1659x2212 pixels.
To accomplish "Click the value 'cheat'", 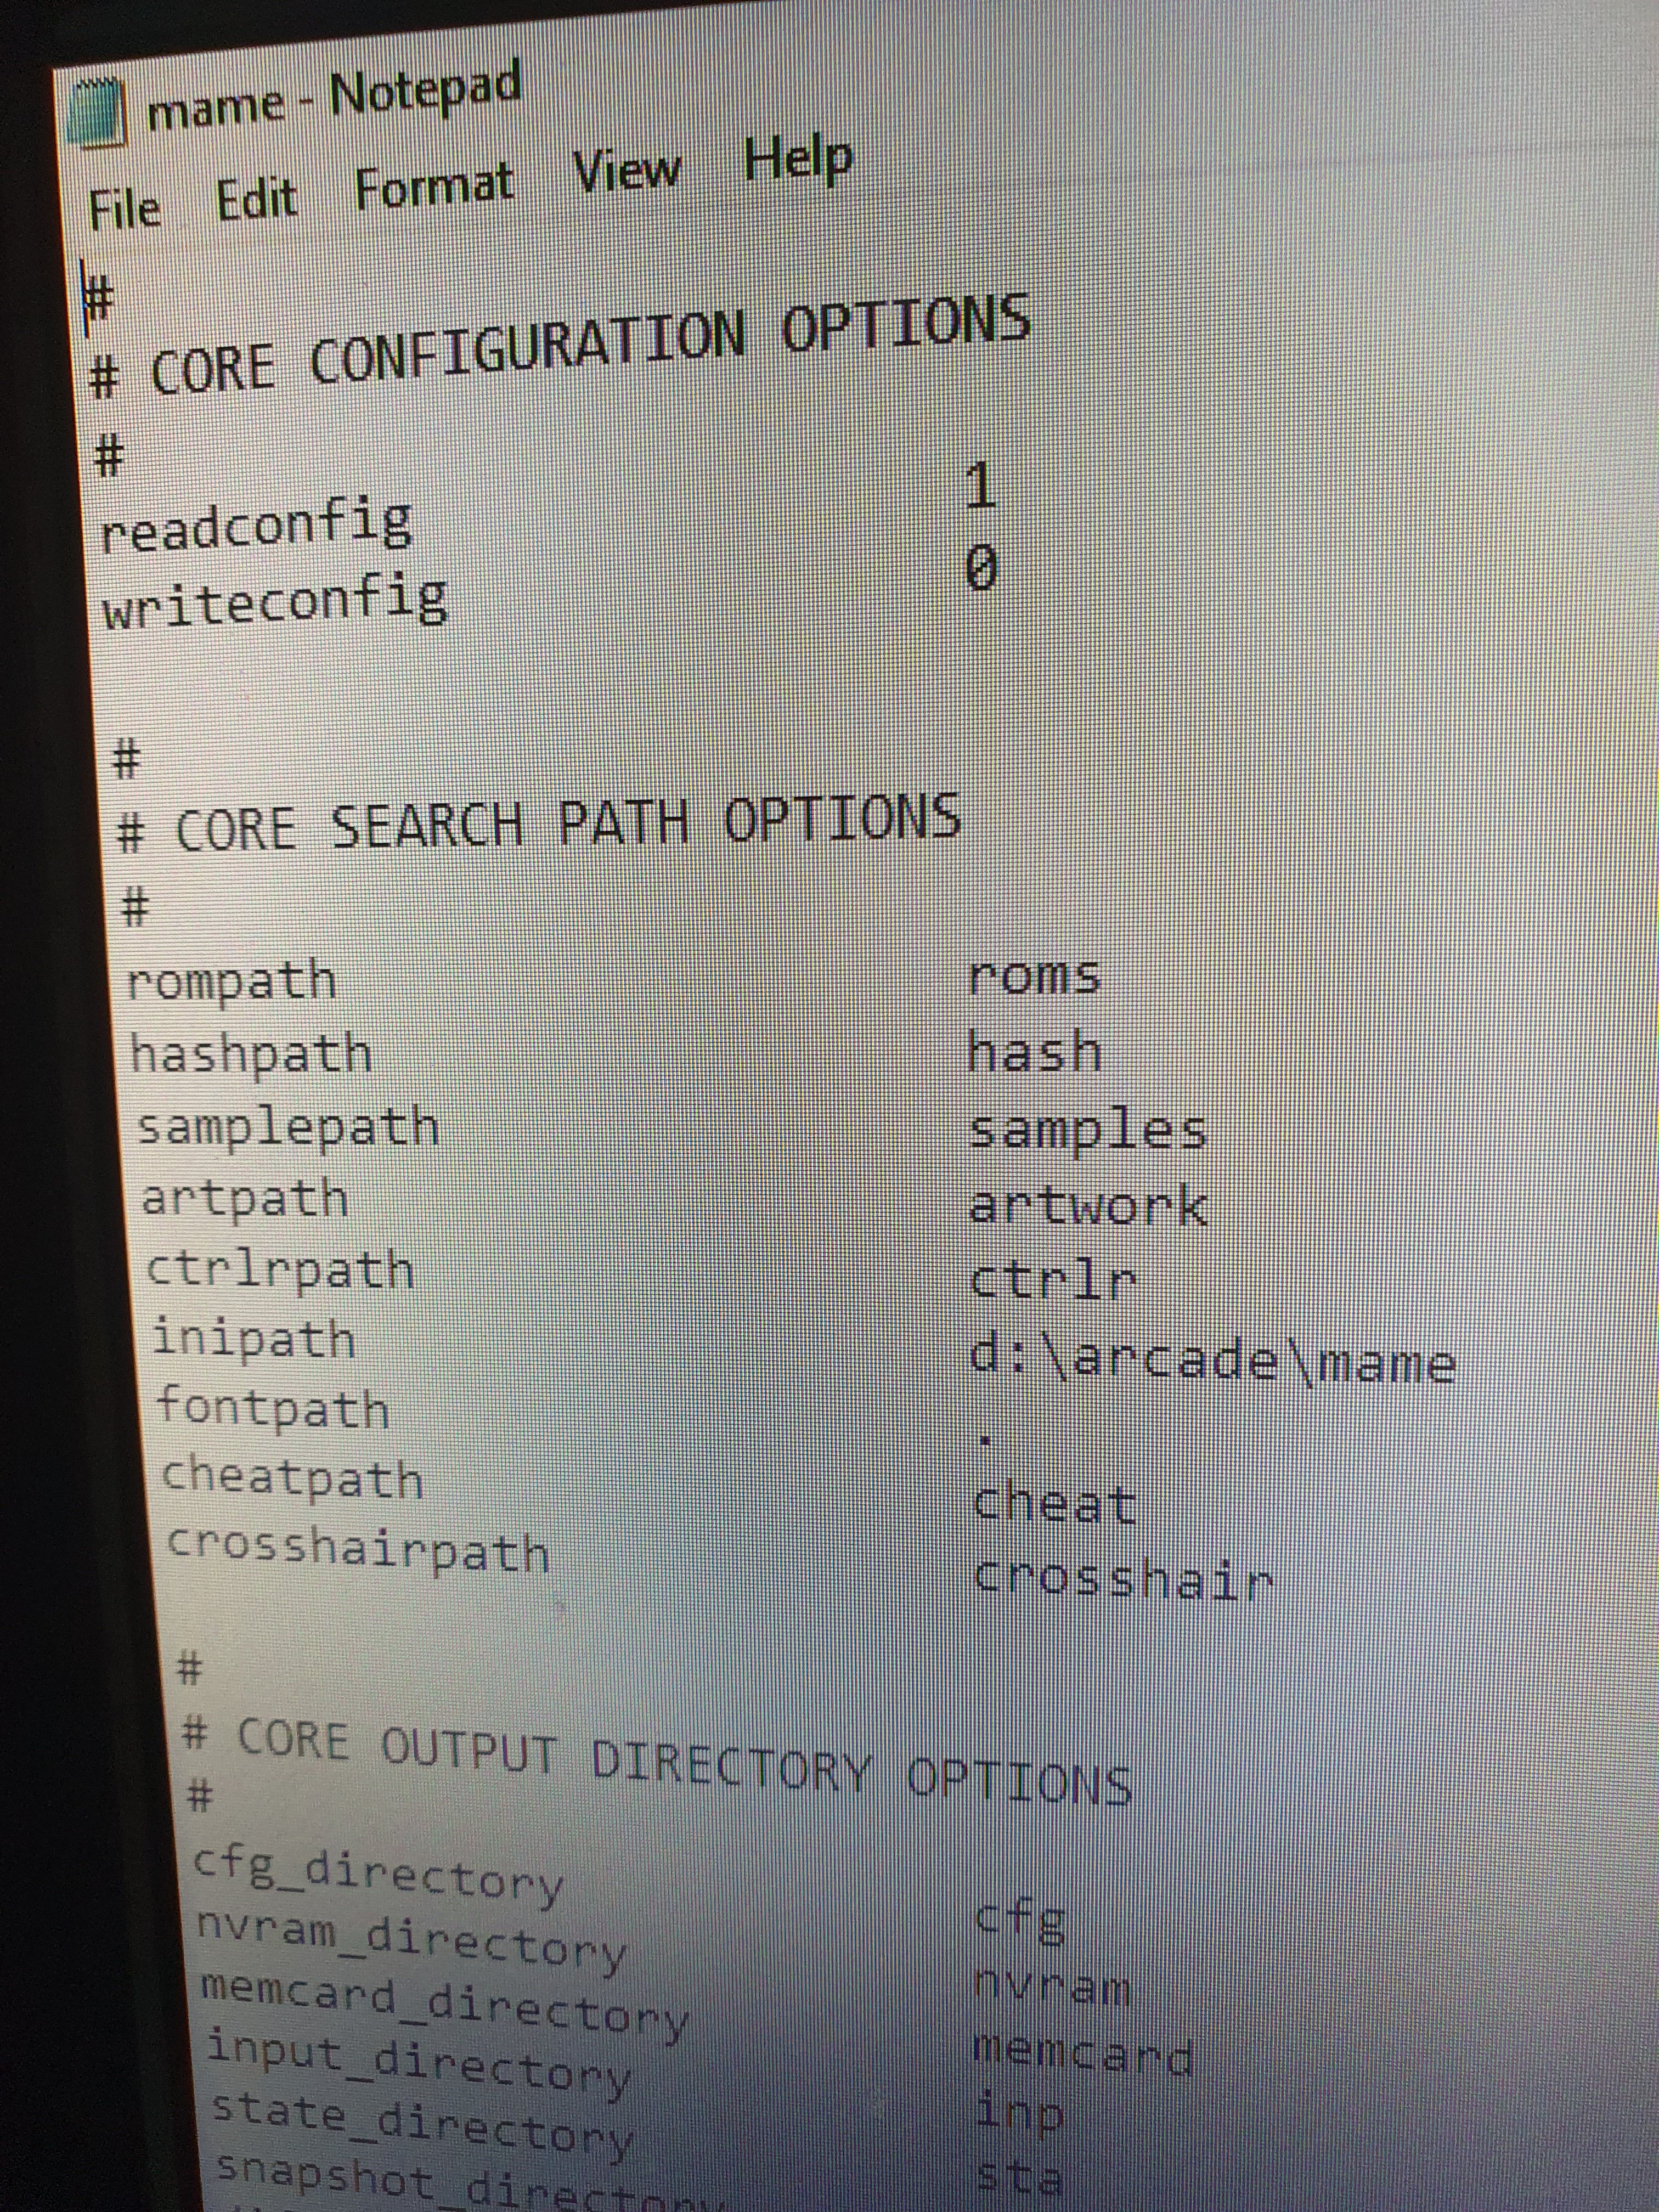I will [x=1056, y=1504].
